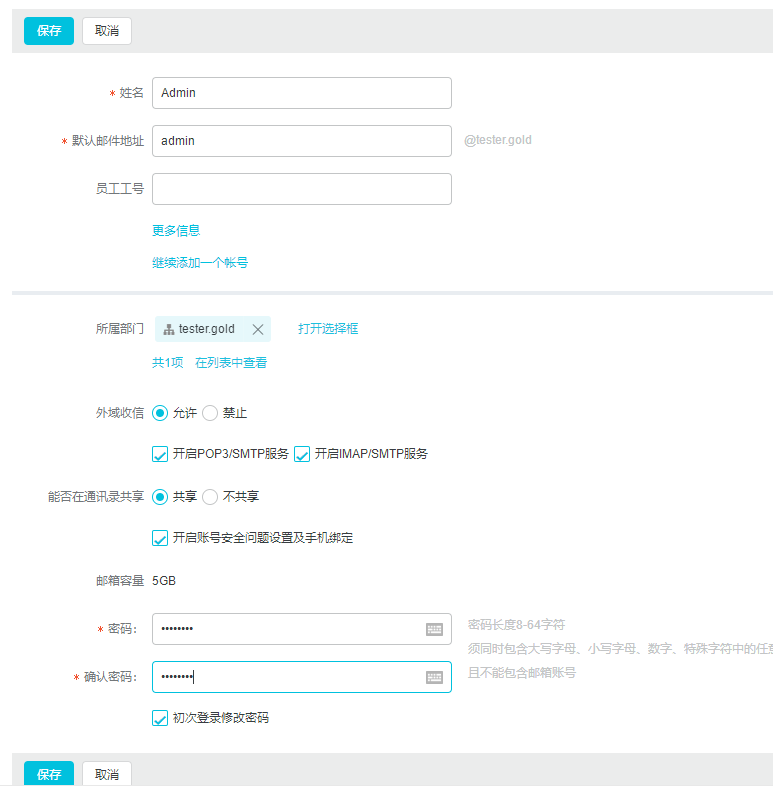Toggle the 开启IMAP/SMTP服务 checkbox
The height and width of the screenshot is (788, 773).
click(302, 454)
